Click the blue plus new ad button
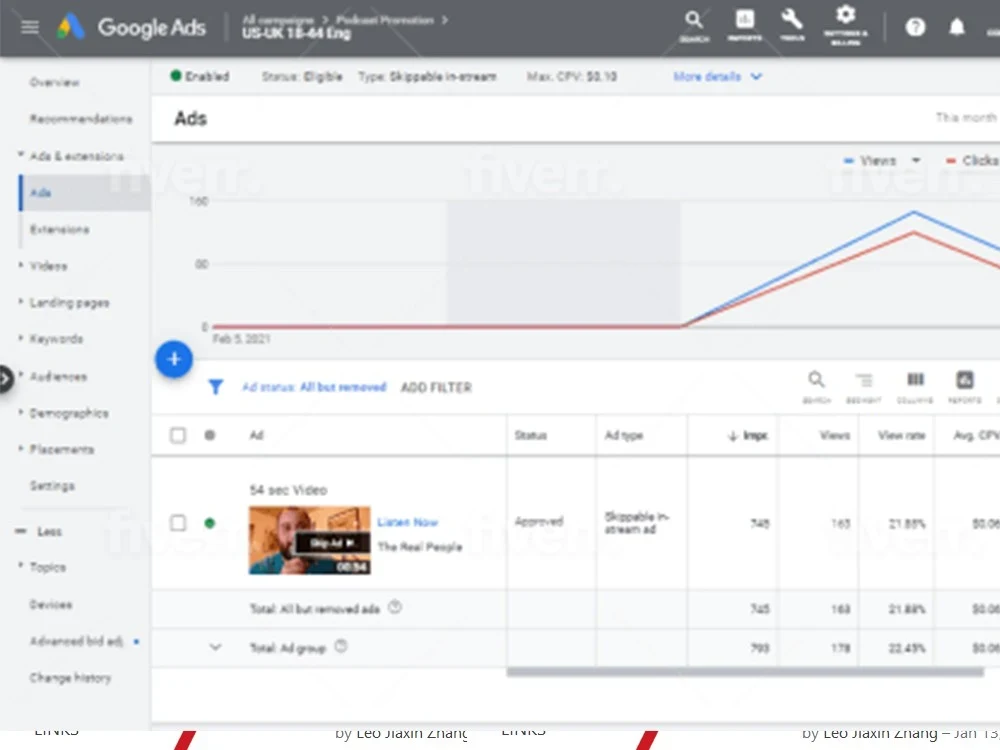This screenshot has height=750, width=1000. coord(173,359)
